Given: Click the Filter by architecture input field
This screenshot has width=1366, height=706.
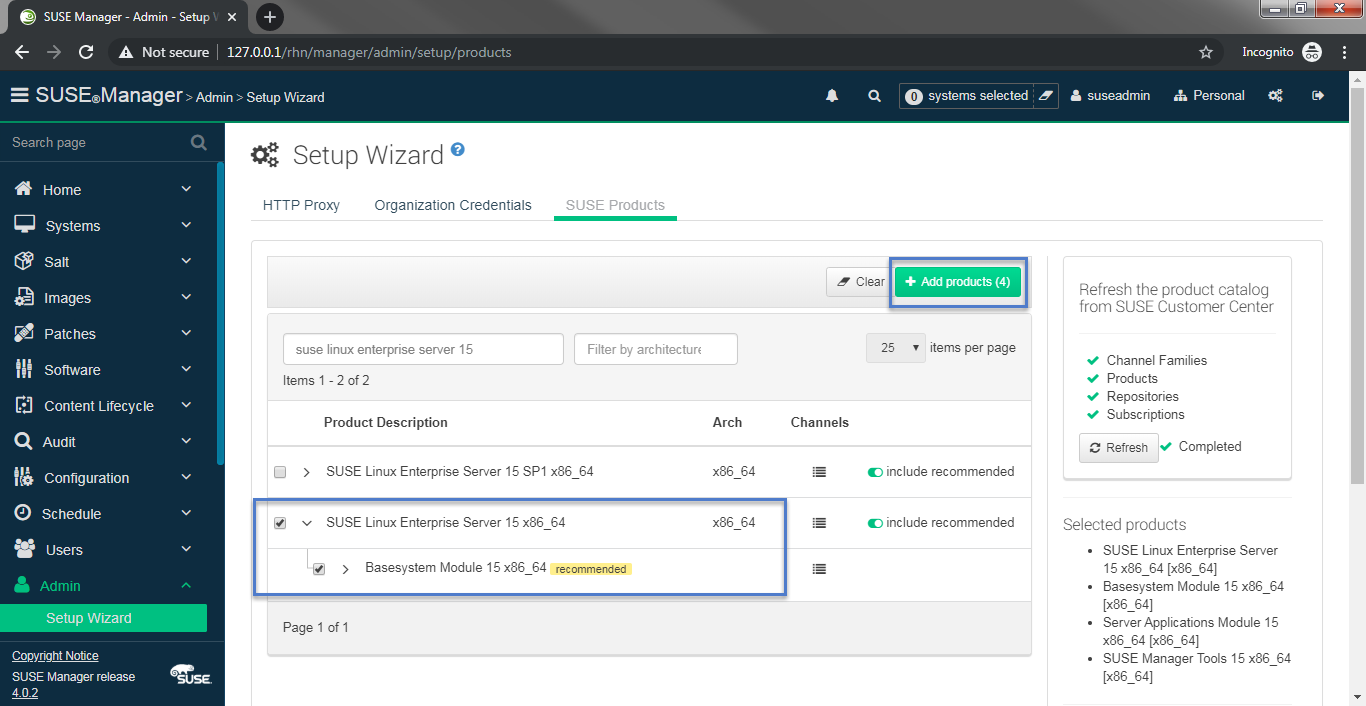Looking at the screenshot, I should coord(655,348).
